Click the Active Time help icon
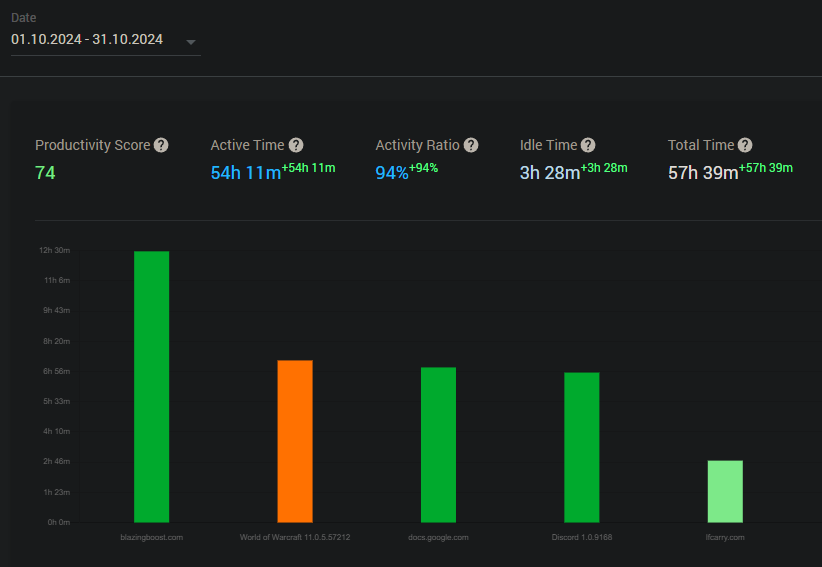This screenshot has width=822, height=567. 296,145
